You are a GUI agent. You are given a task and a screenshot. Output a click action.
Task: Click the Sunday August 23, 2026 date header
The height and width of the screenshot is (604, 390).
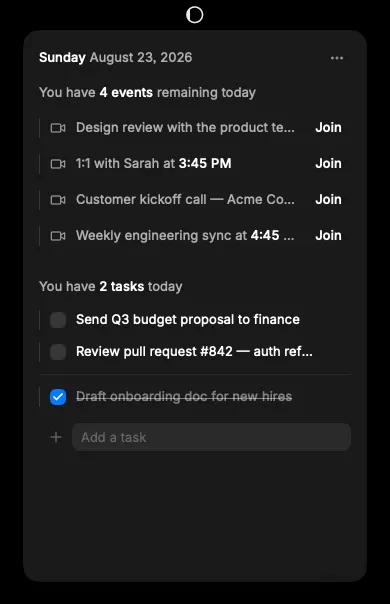[x=116, y=57]
